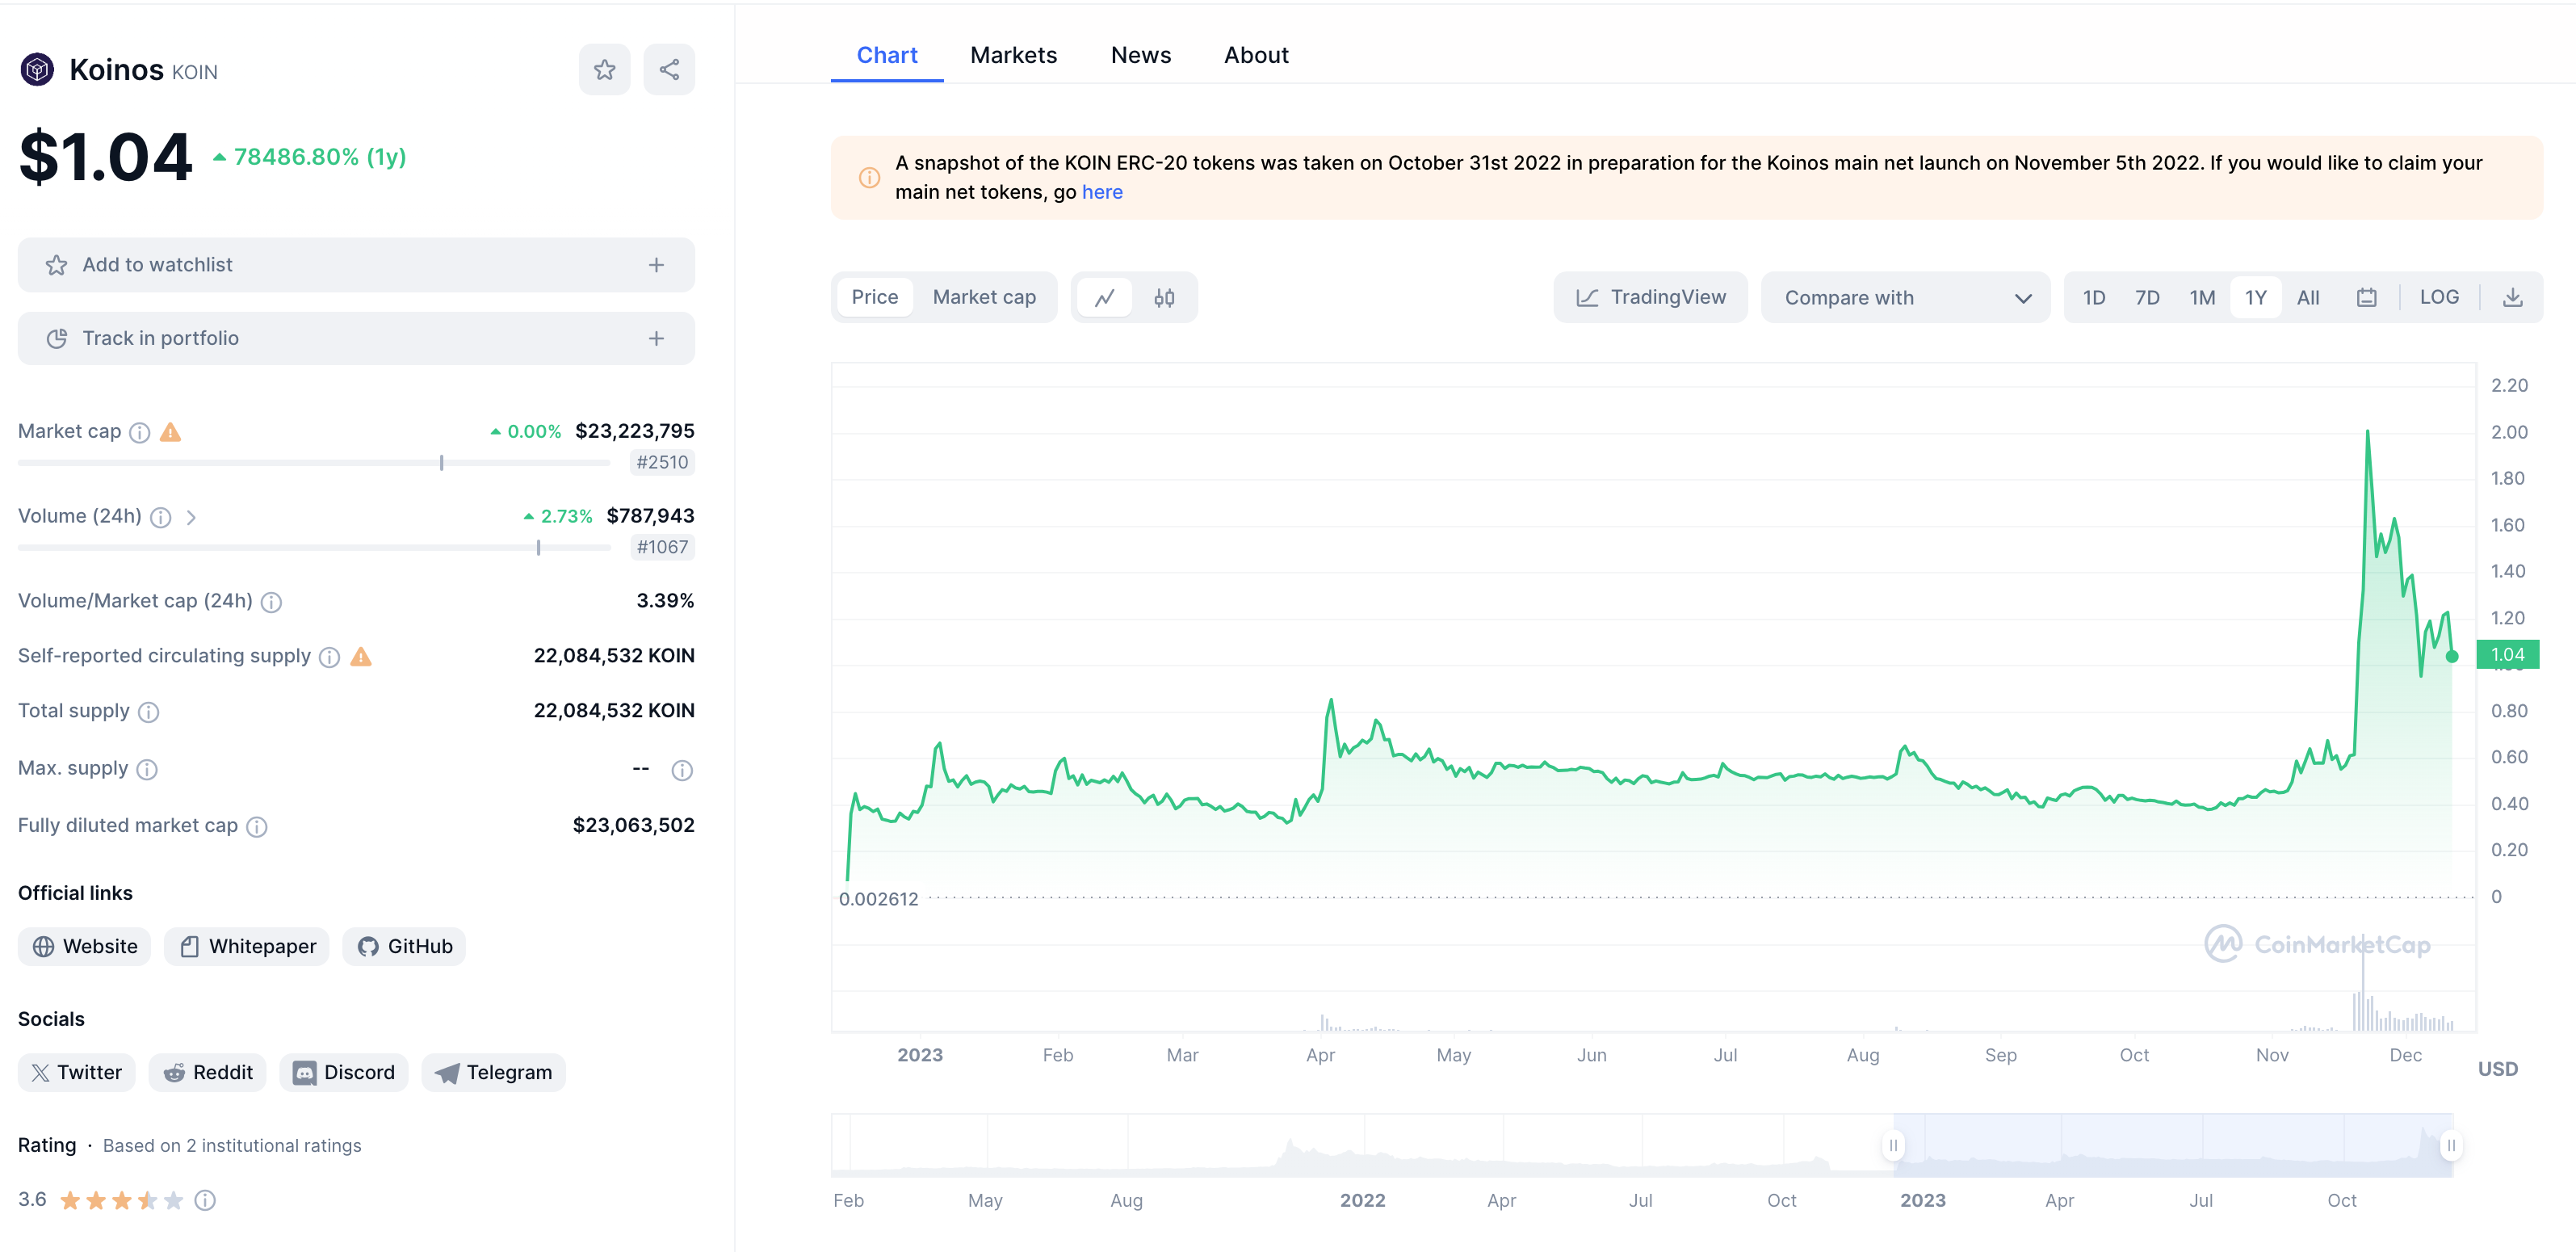
Task: Open the Whitepaper link
Action: (x=247, y=946)
